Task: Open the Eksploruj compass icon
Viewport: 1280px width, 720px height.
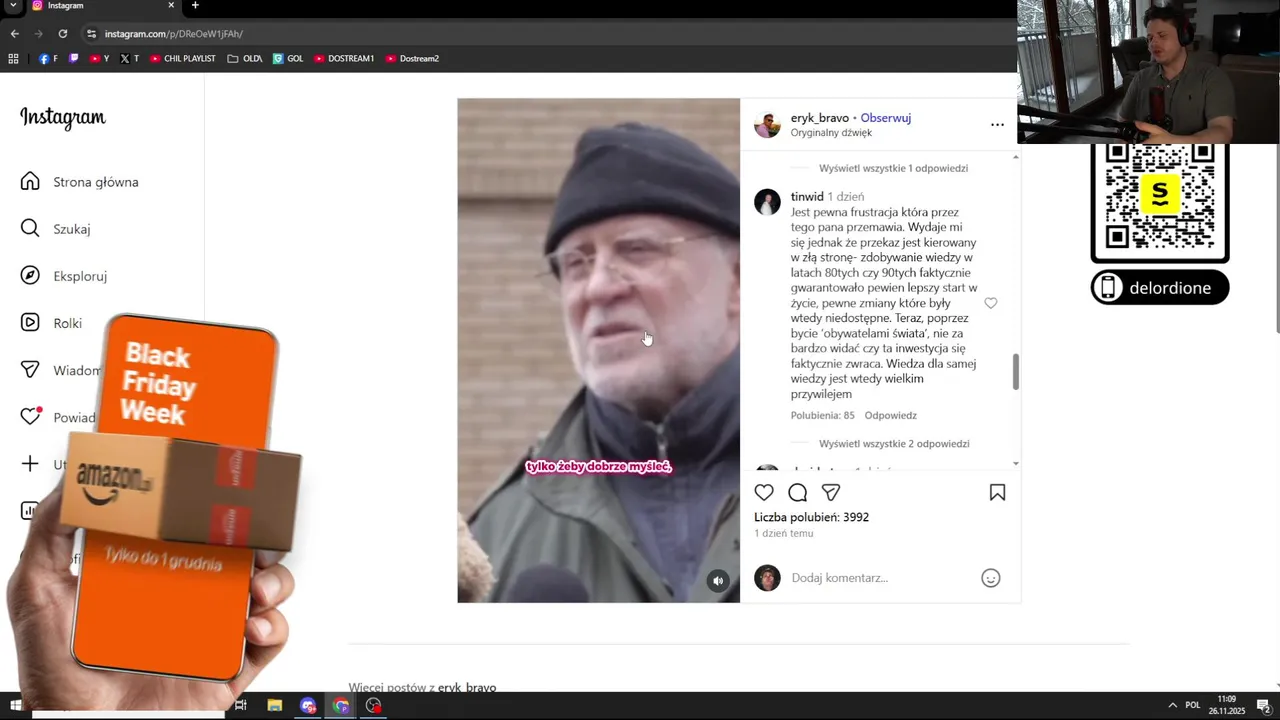Action: [30, 276]
